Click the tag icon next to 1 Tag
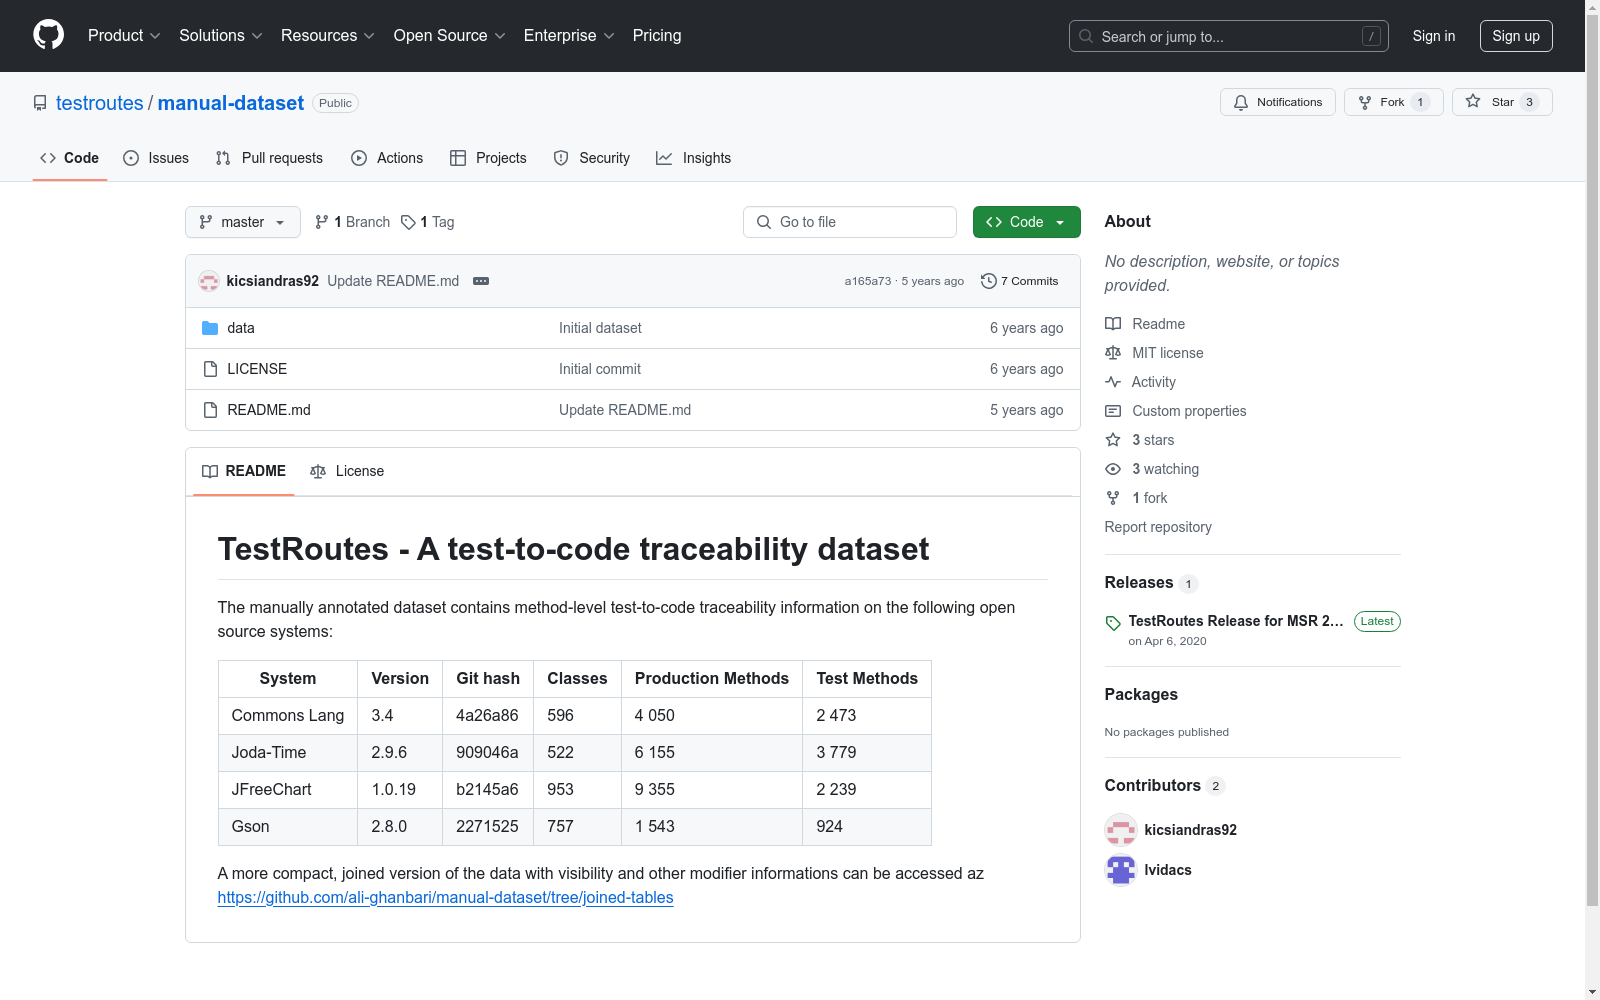 pyautogui.click(x=408, y=222)
